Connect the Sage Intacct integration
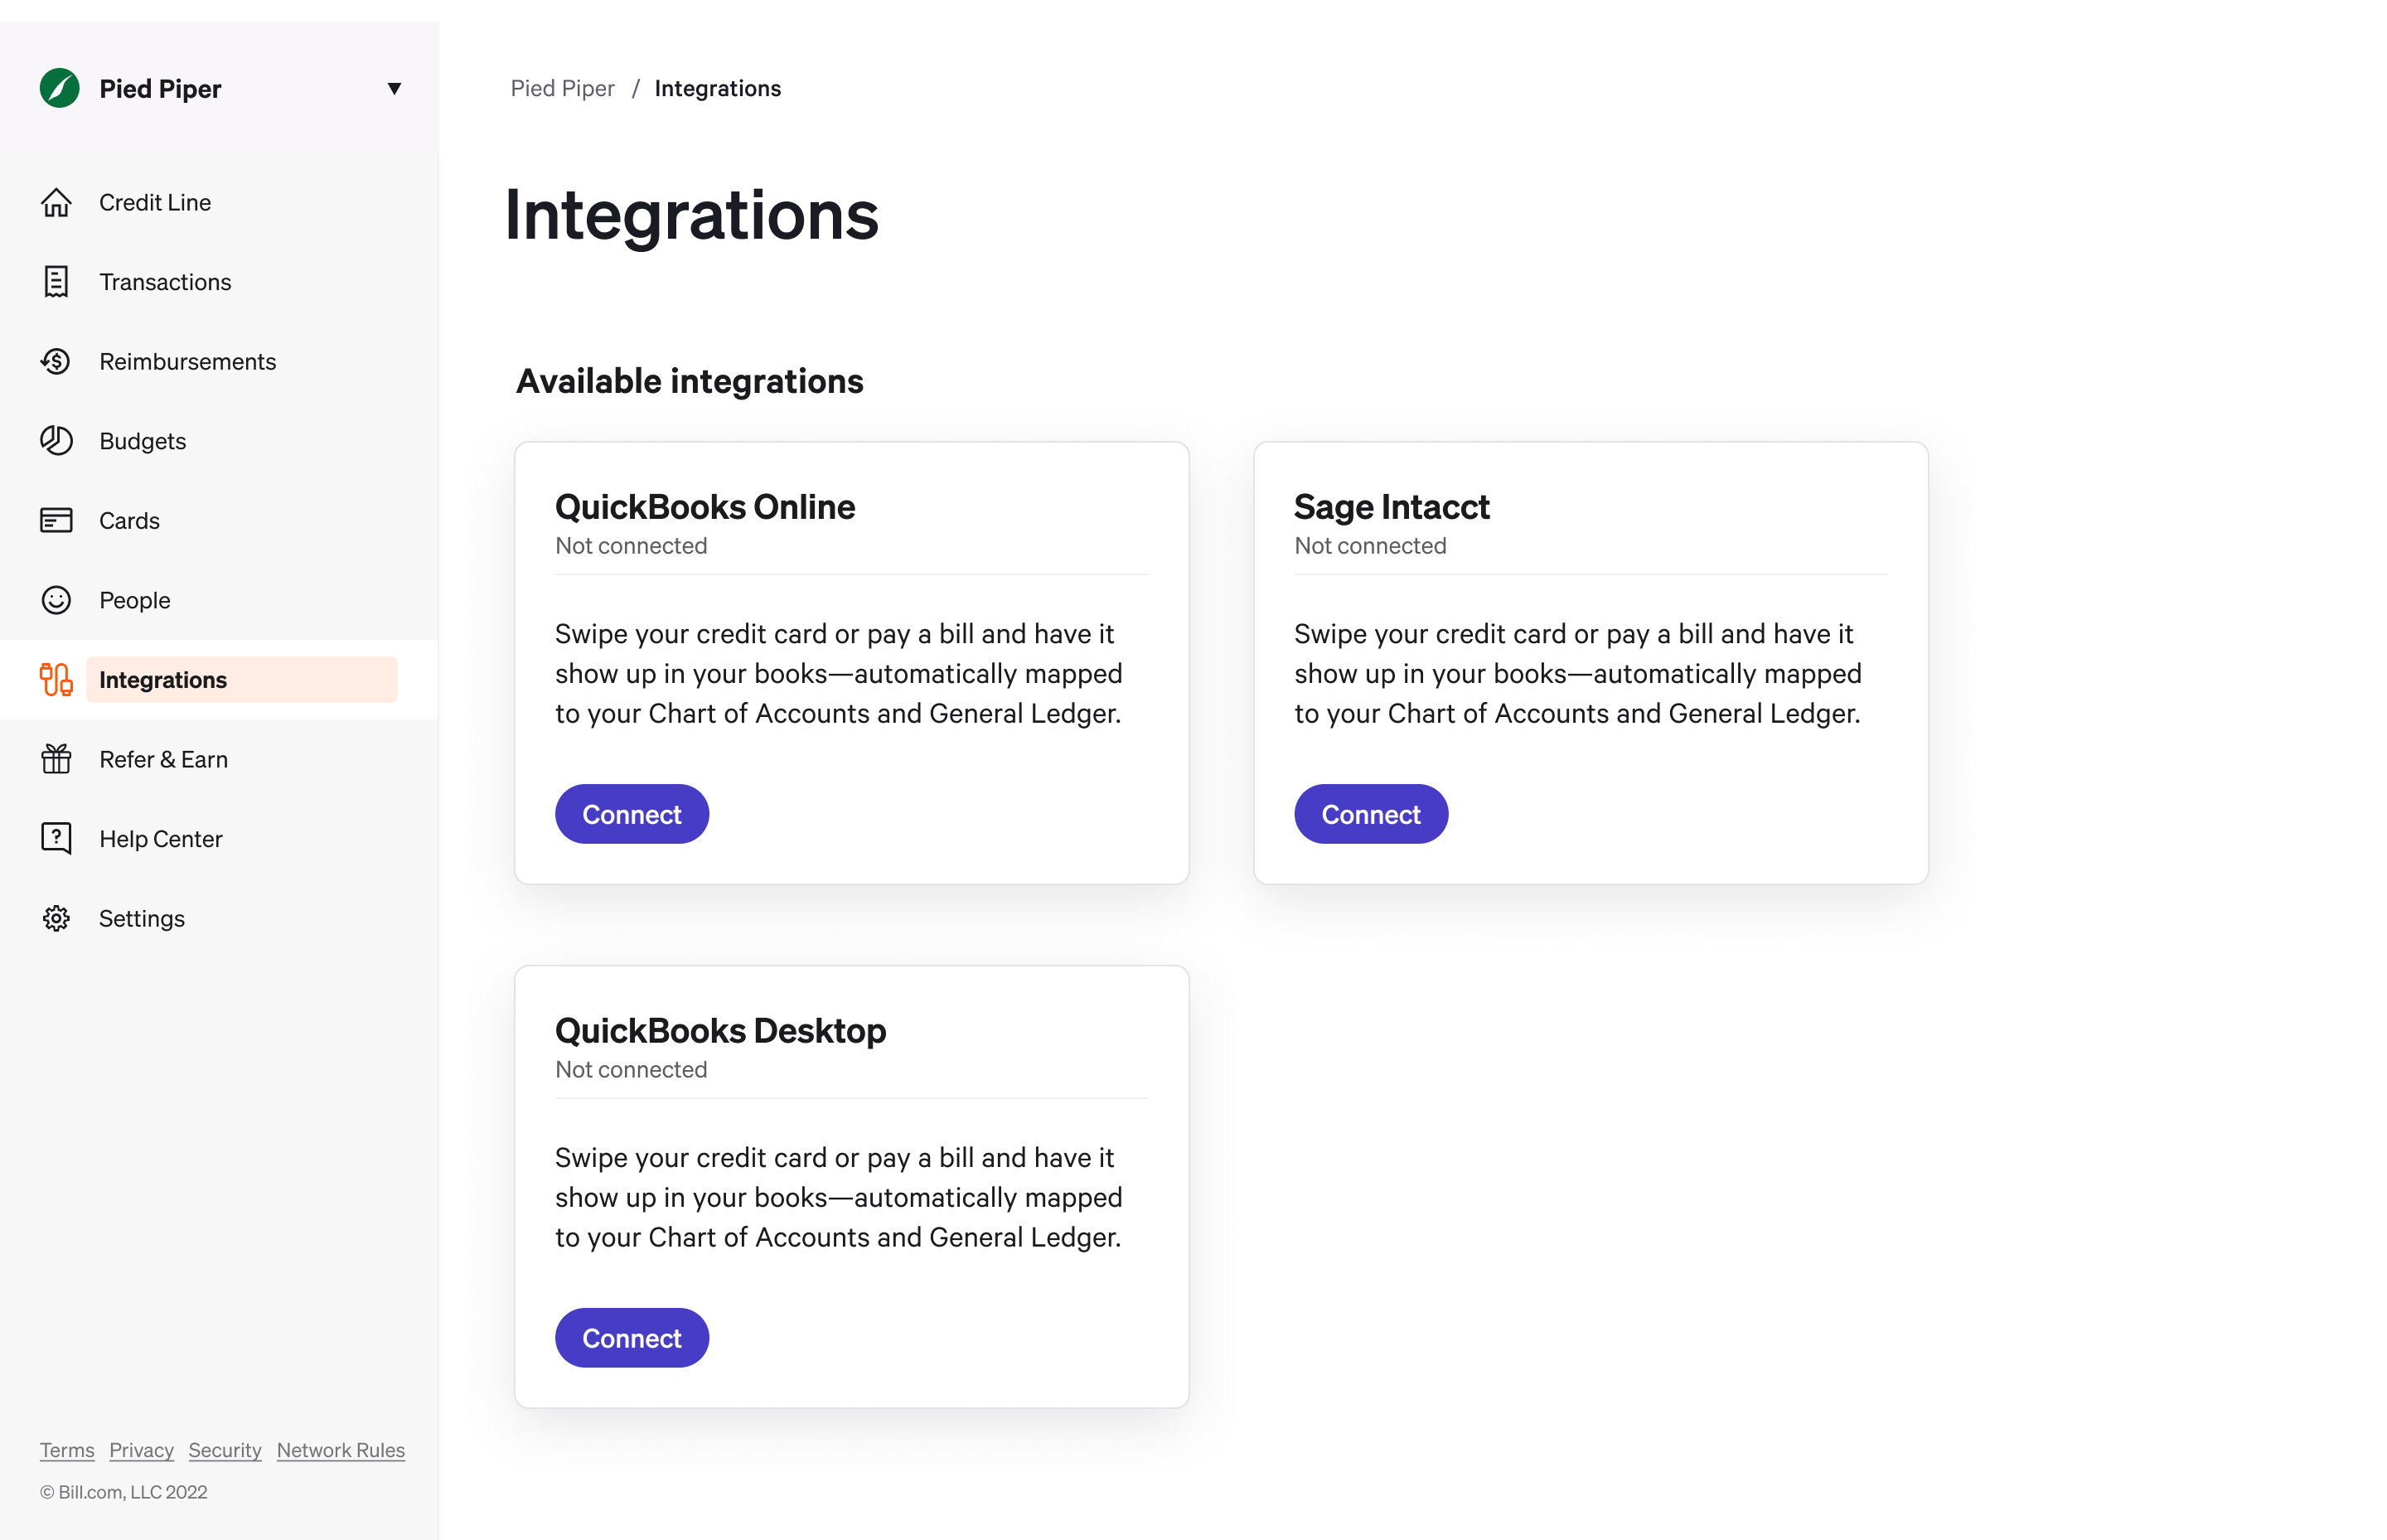This screenshot has height=1540, width=2387. [1371, 814]
